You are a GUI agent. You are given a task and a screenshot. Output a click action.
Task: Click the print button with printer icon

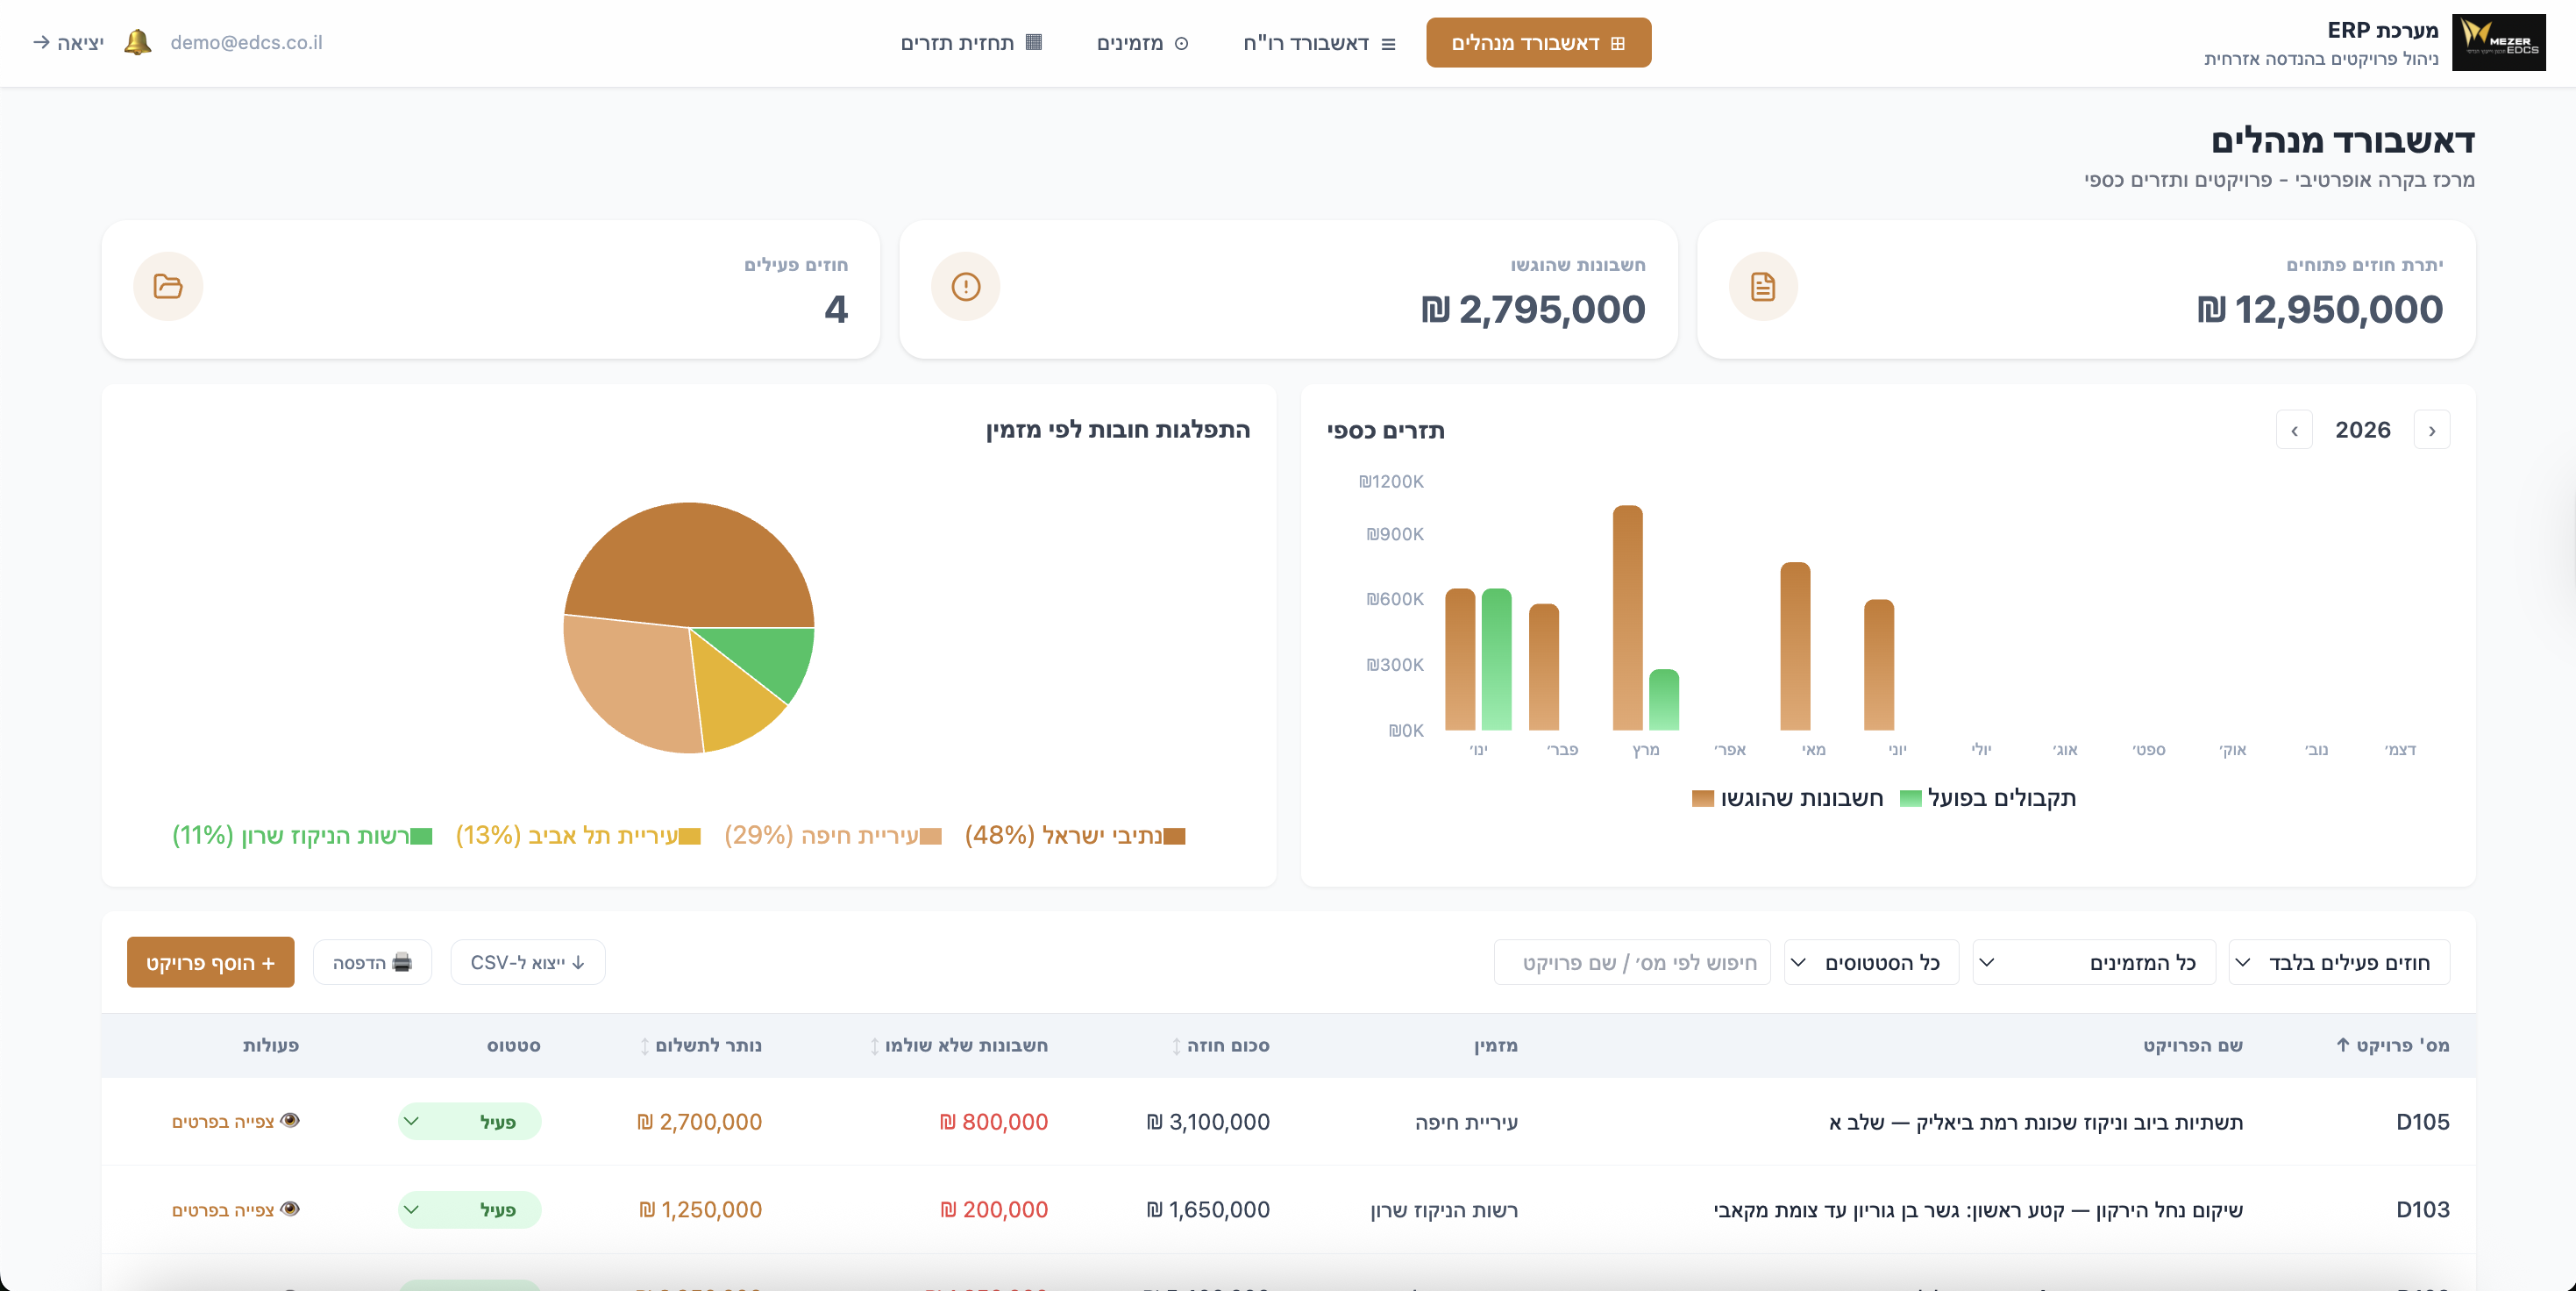coord(372,962)
